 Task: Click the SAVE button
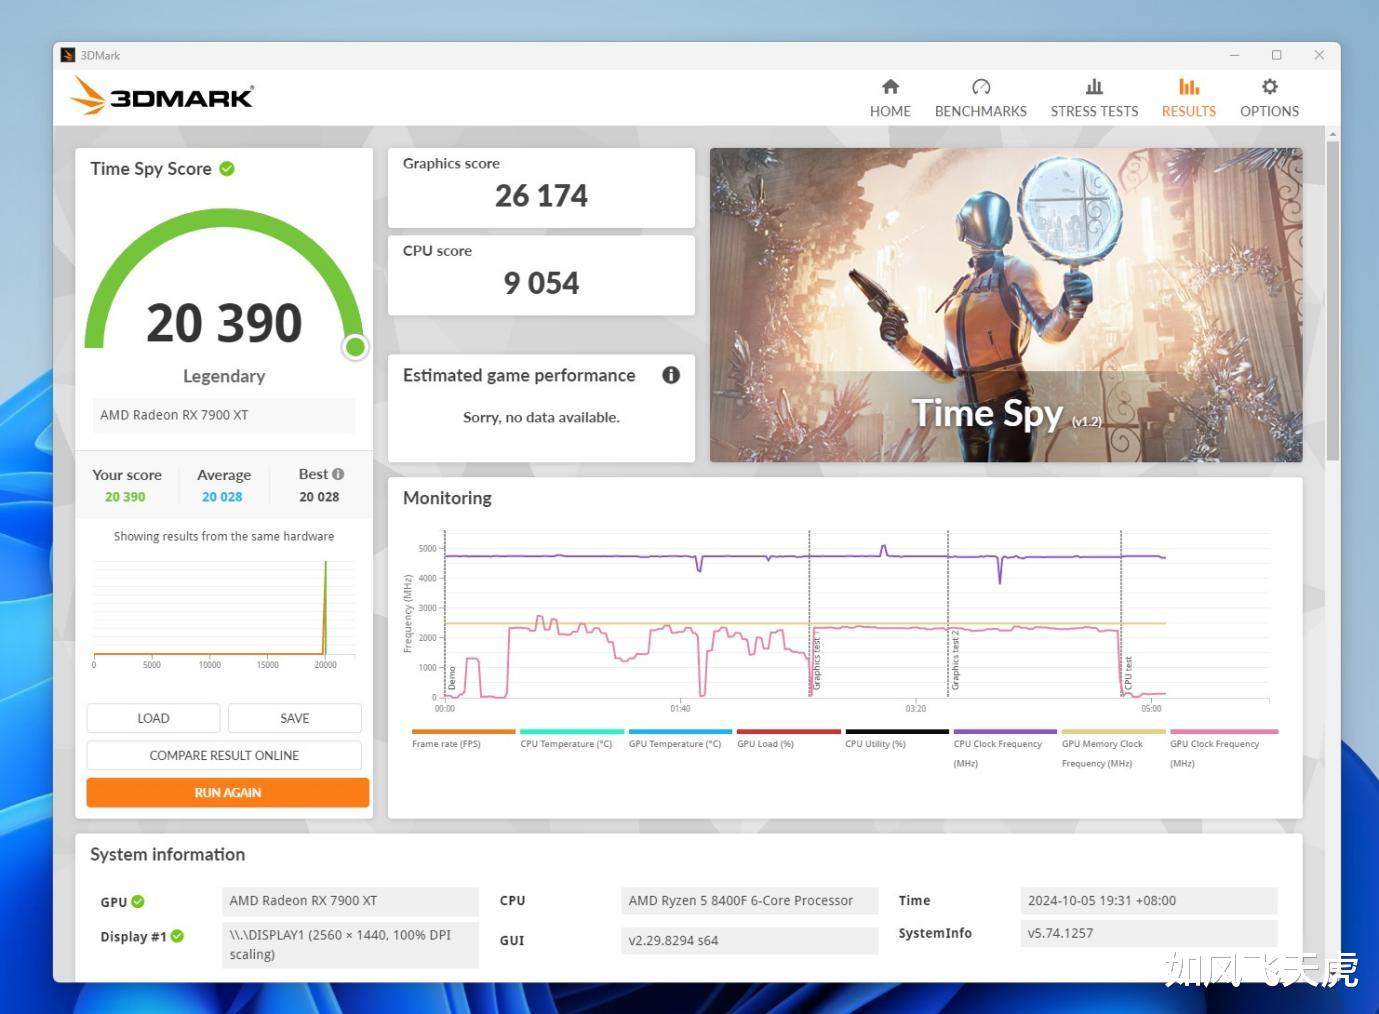point(295,718)
